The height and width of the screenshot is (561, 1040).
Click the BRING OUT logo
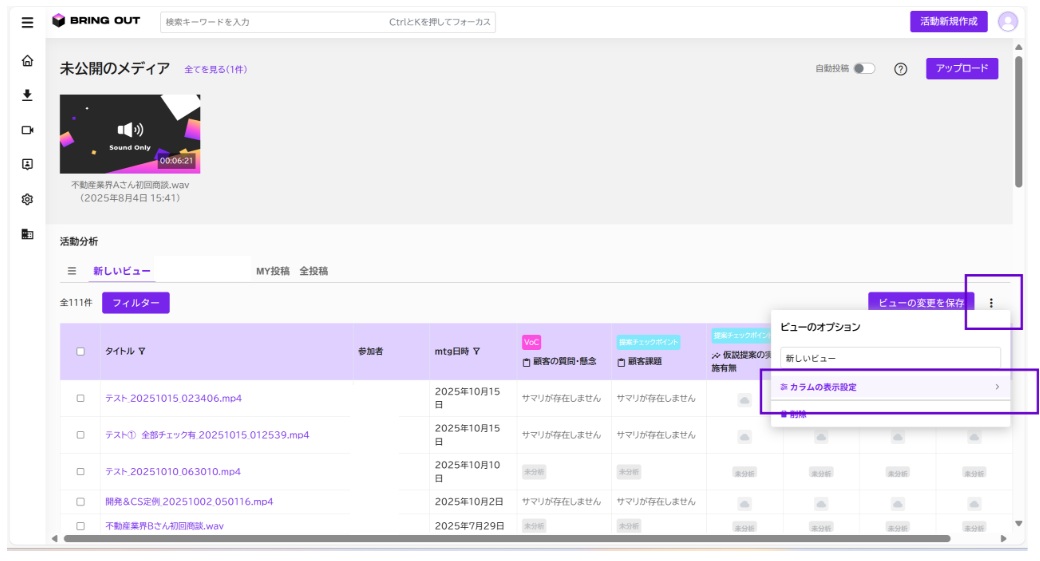point(96,21)
